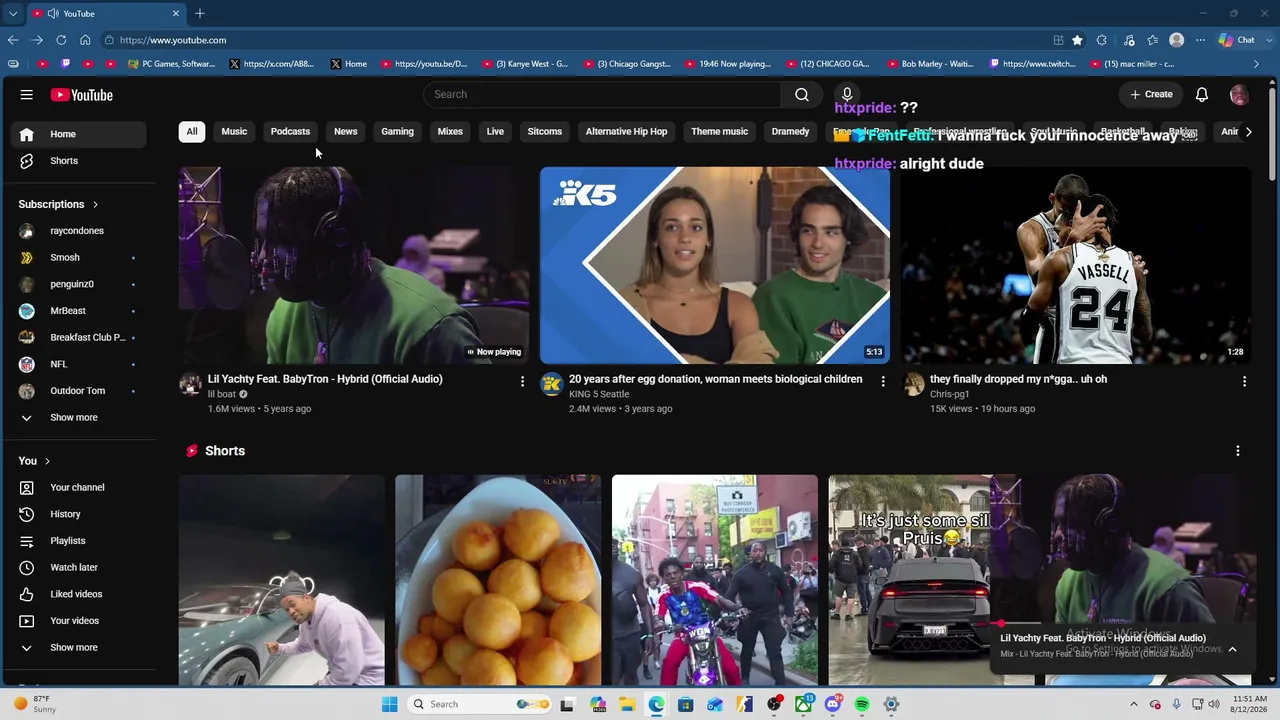Open the penguinz0 subscription channel
The image size is (1280, 720).
[x=80, y=284]
